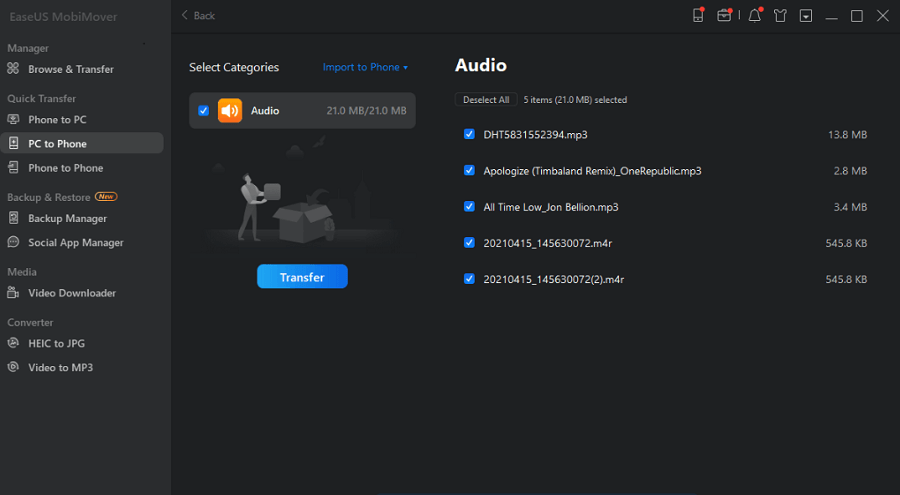Expand the Import to Phone dropdown
900x495 pixels.
point(365,67)
